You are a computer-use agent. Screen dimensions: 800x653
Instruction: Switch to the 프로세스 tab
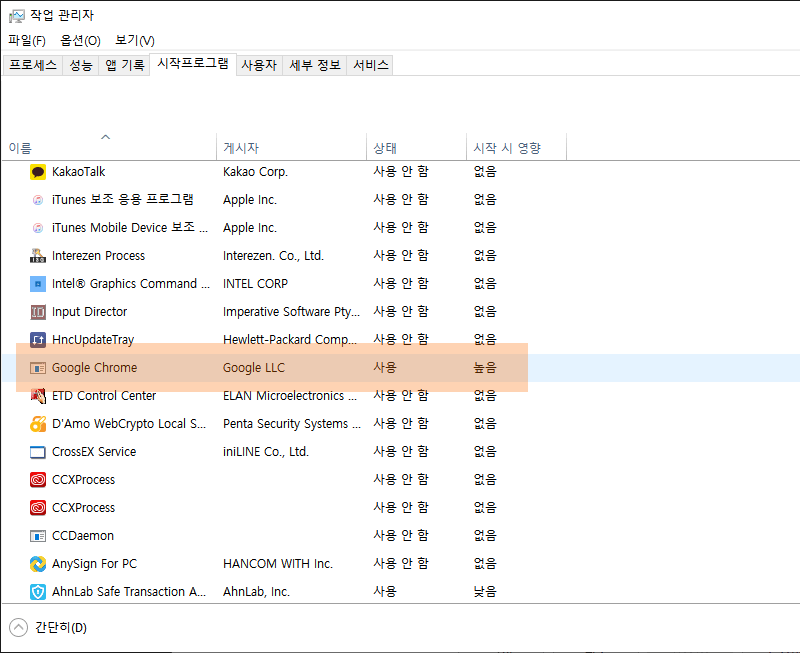click(33, 65)
